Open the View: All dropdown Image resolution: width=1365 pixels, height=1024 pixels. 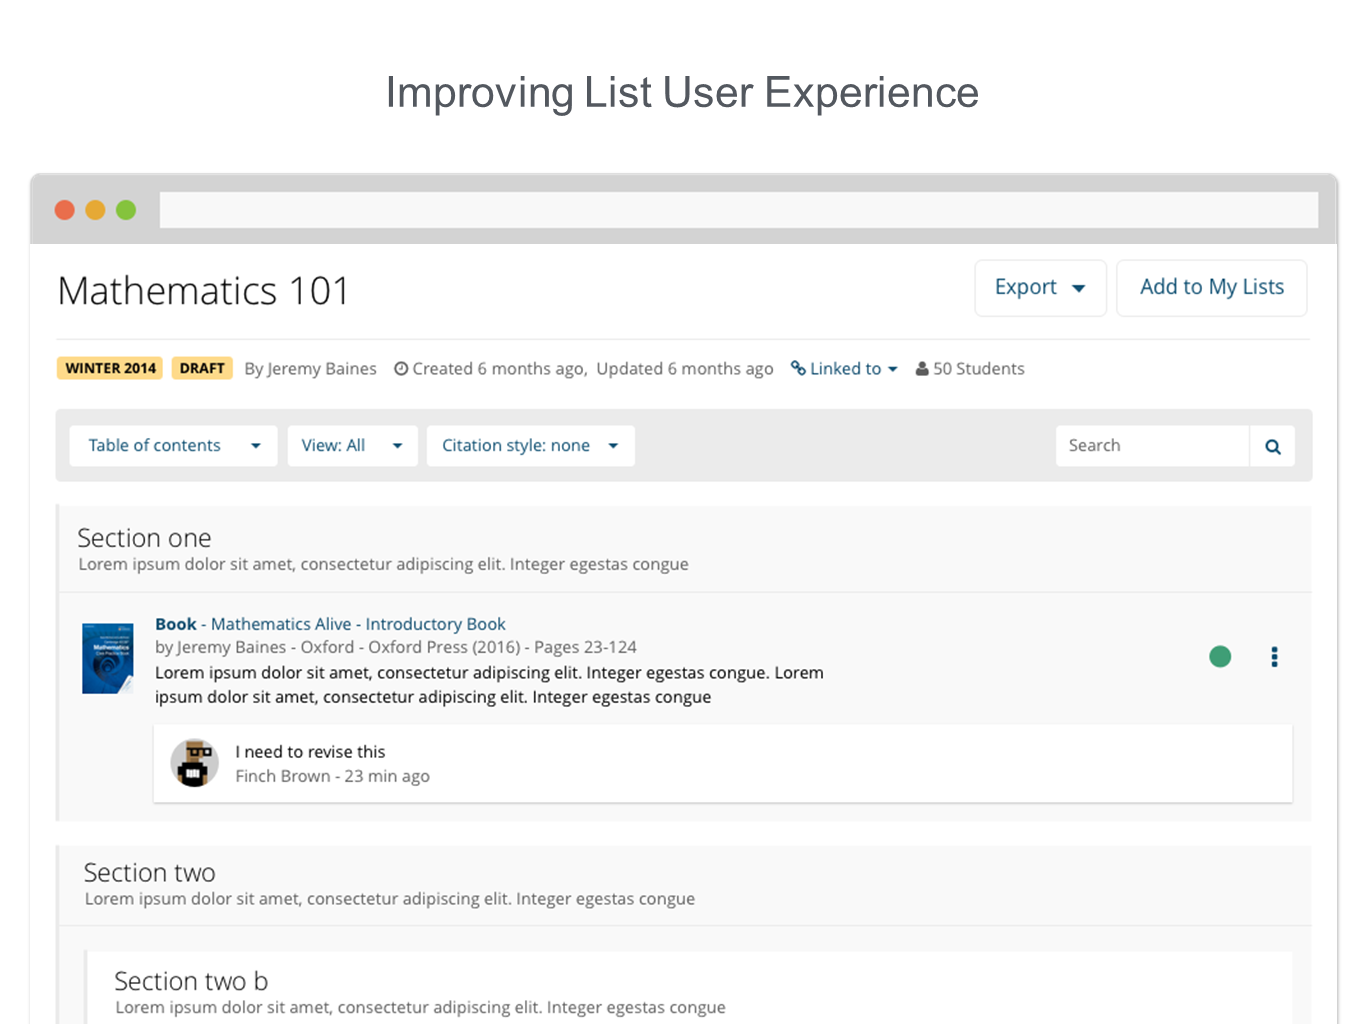point(351,446)
